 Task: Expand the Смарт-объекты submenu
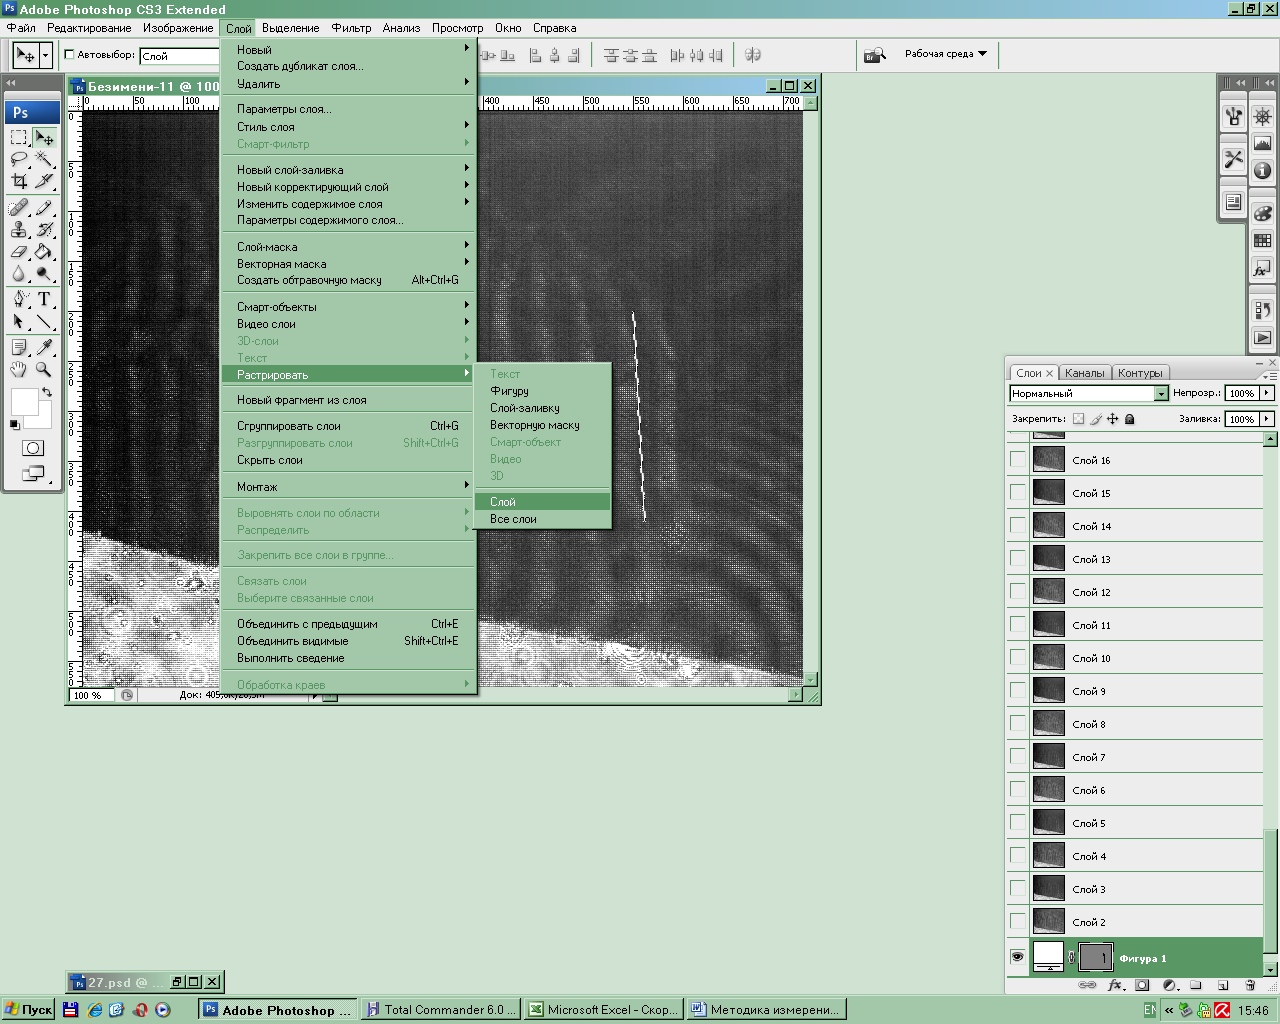(349, 307)
